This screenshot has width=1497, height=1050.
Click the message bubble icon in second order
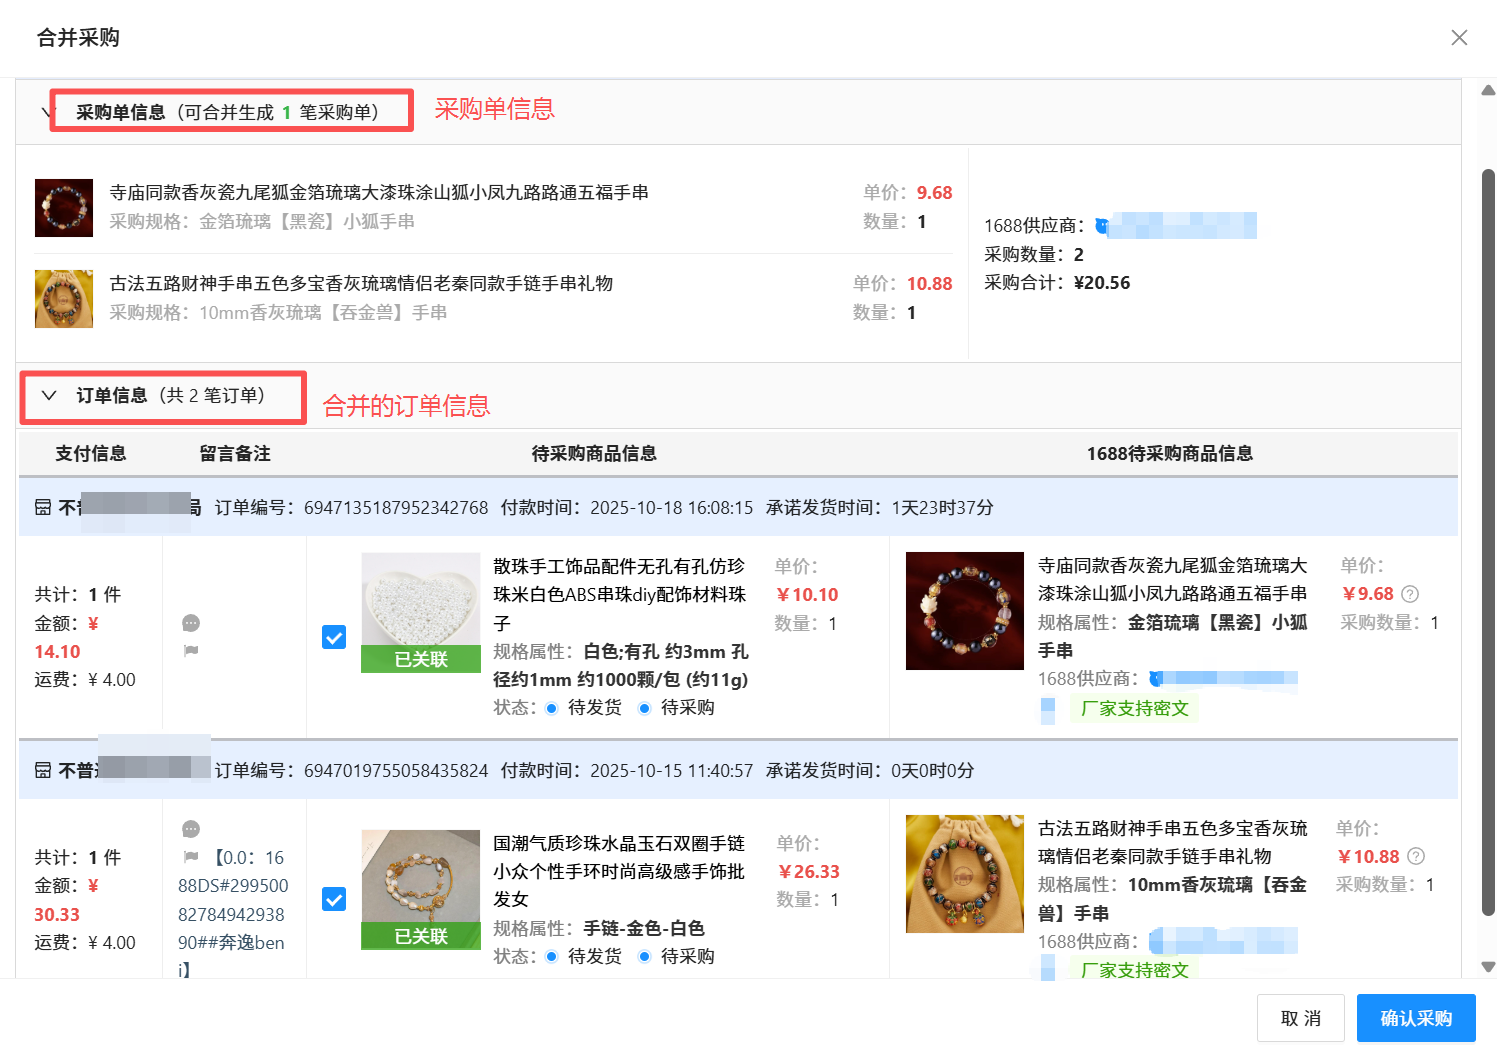(x=191, y=829)
